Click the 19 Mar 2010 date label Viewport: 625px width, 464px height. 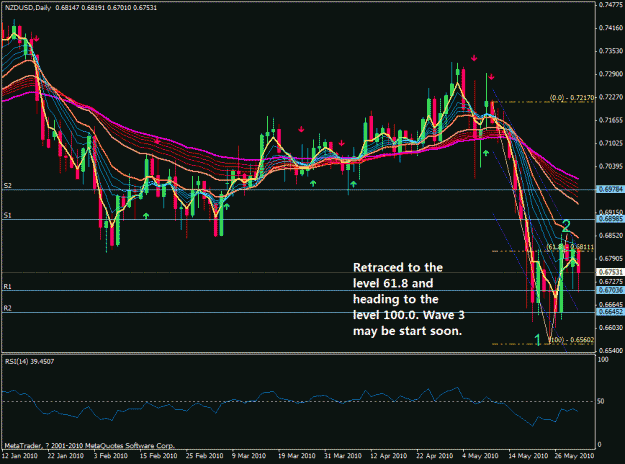(x=297, y=456)
